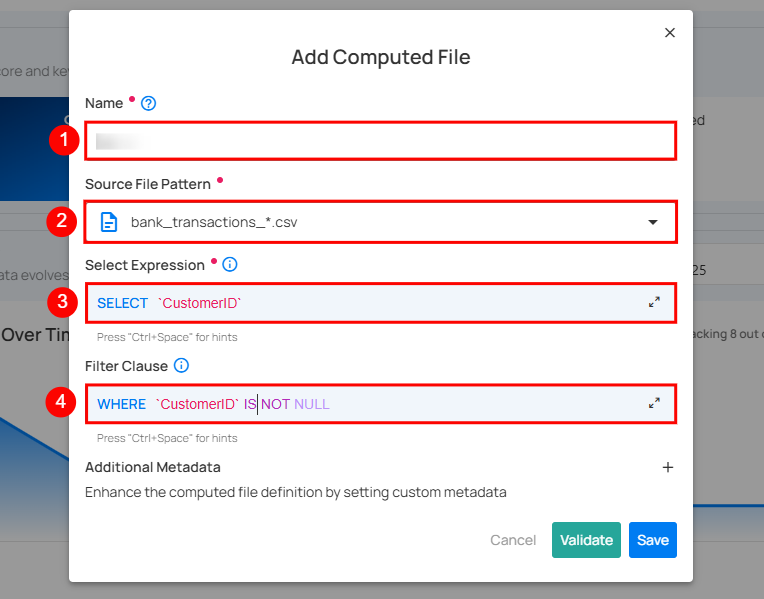Click the Additional Metadata heading

point(153,467)
